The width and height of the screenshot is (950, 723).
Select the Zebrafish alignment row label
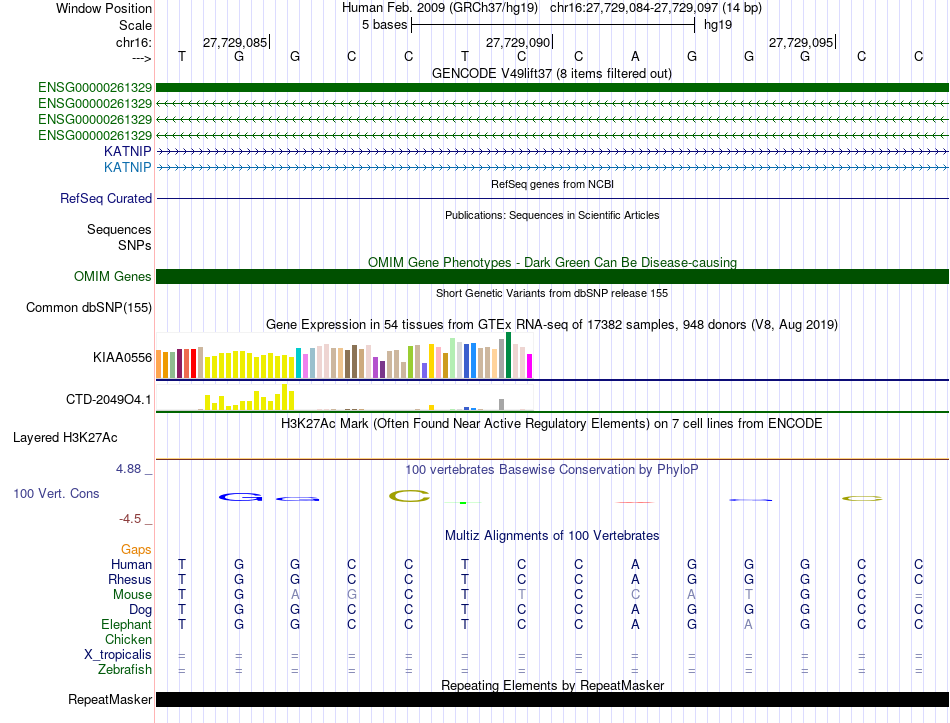123,669
